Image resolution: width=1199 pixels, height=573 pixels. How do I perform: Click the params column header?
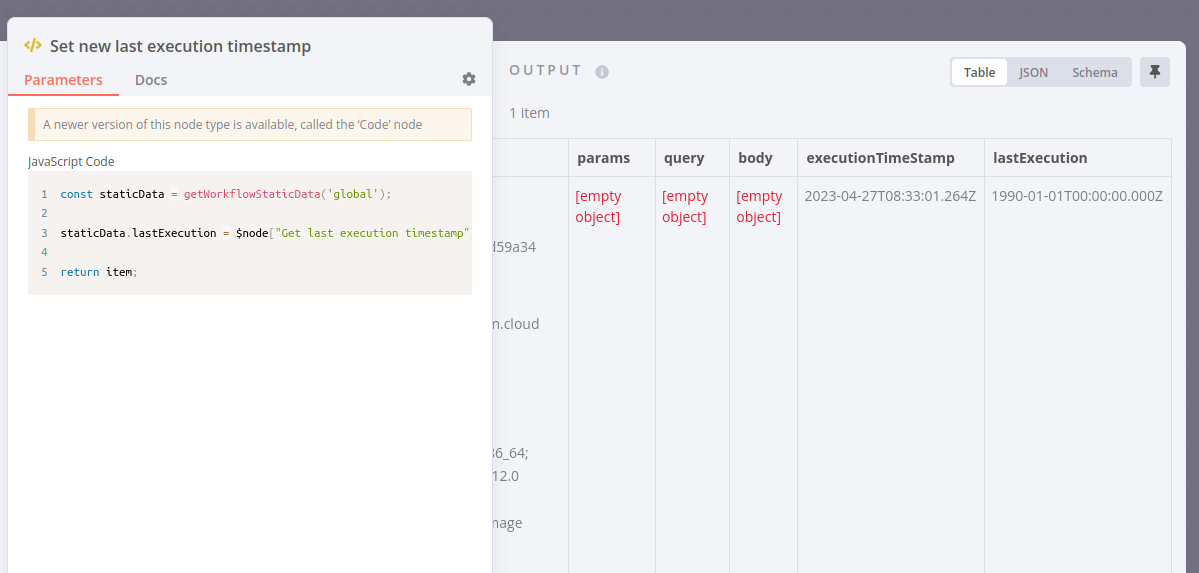[603, 158]
